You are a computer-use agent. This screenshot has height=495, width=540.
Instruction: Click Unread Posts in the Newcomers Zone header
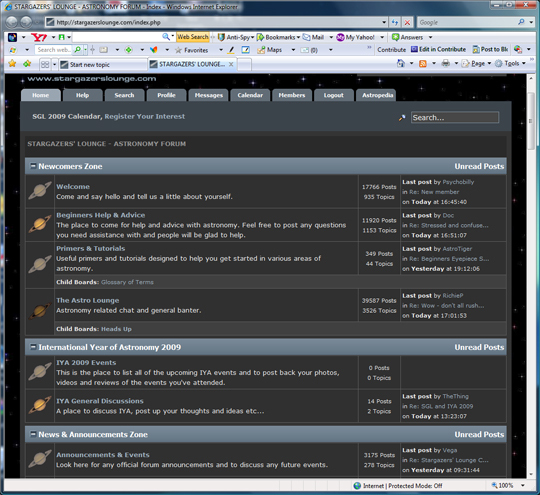[x=479, y=166]
